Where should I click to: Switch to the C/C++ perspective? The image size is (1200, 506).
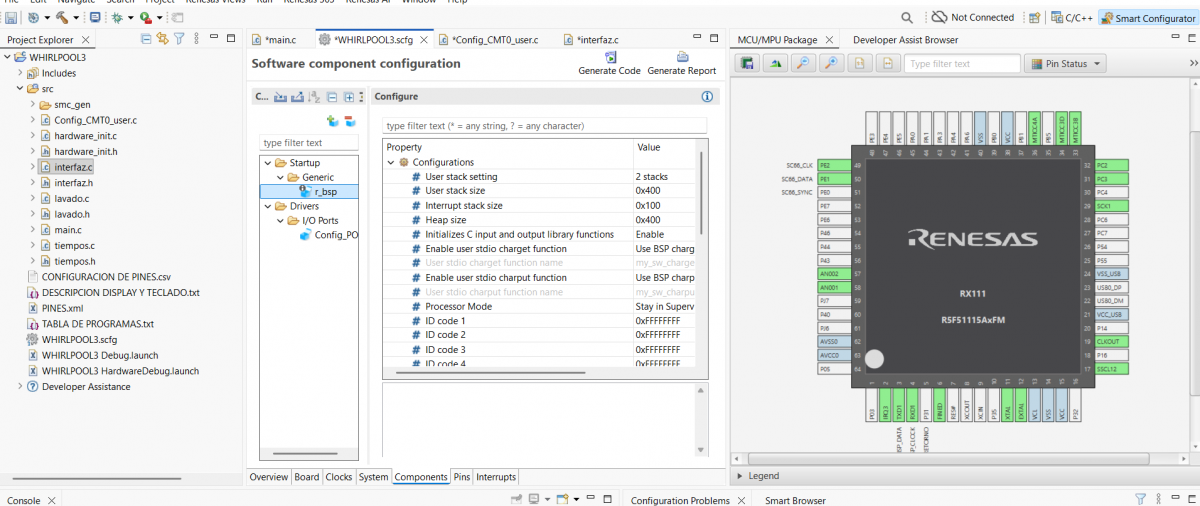click(1071, 18)
